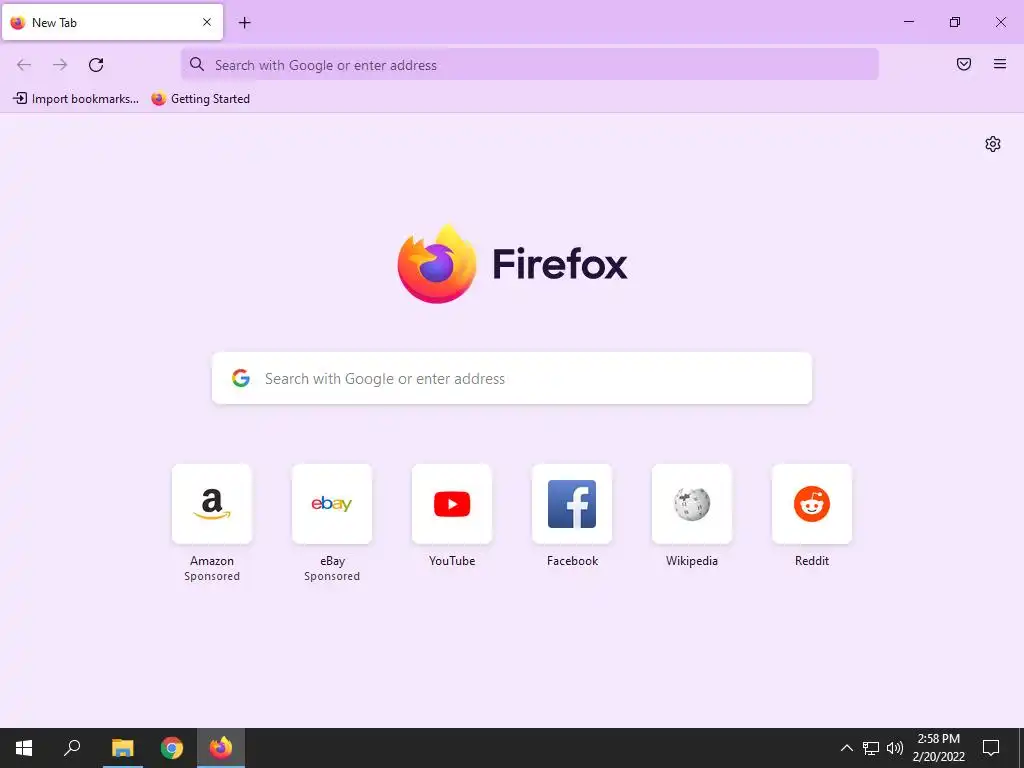The height and width of the screenshot is (768, 1024).
Task: Open the Windows notification center
Action: coord(991,748)
